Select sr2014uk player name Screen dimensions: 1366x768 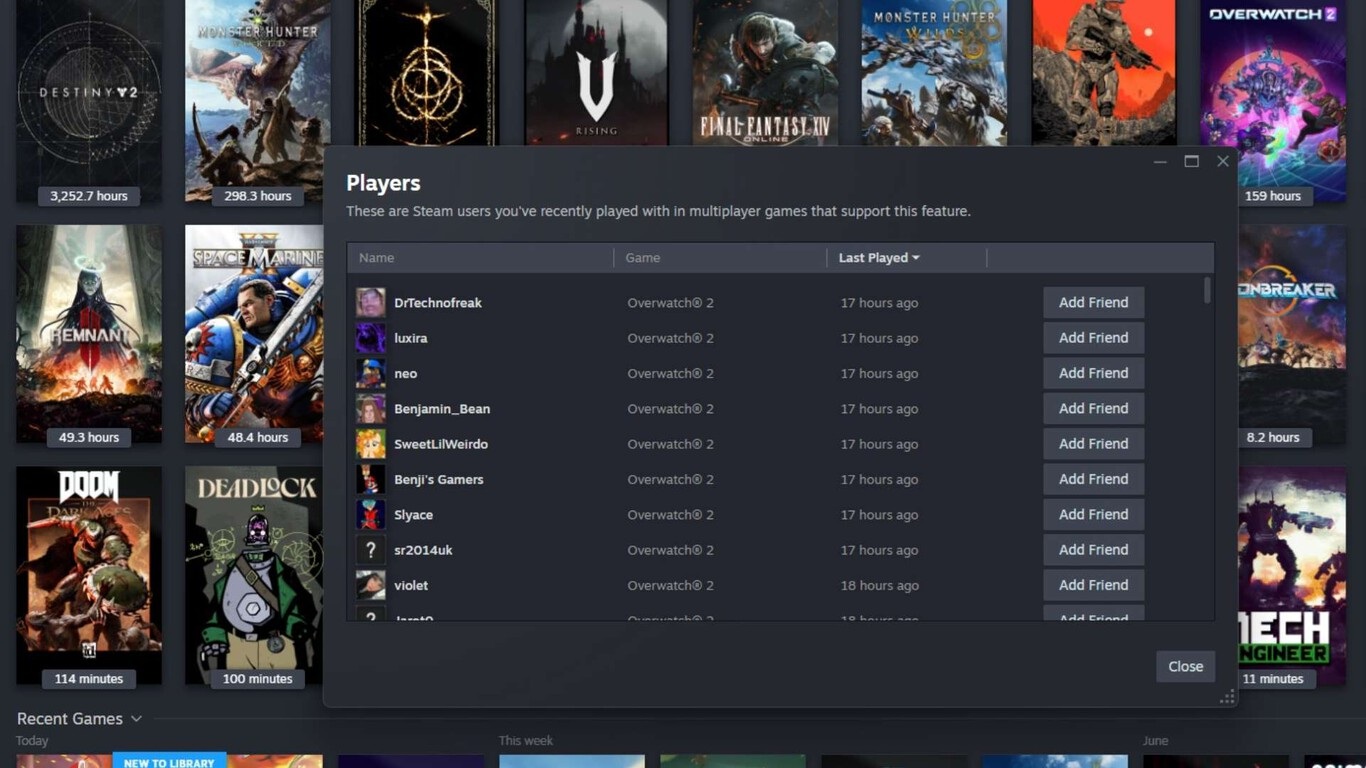(424, 550)
